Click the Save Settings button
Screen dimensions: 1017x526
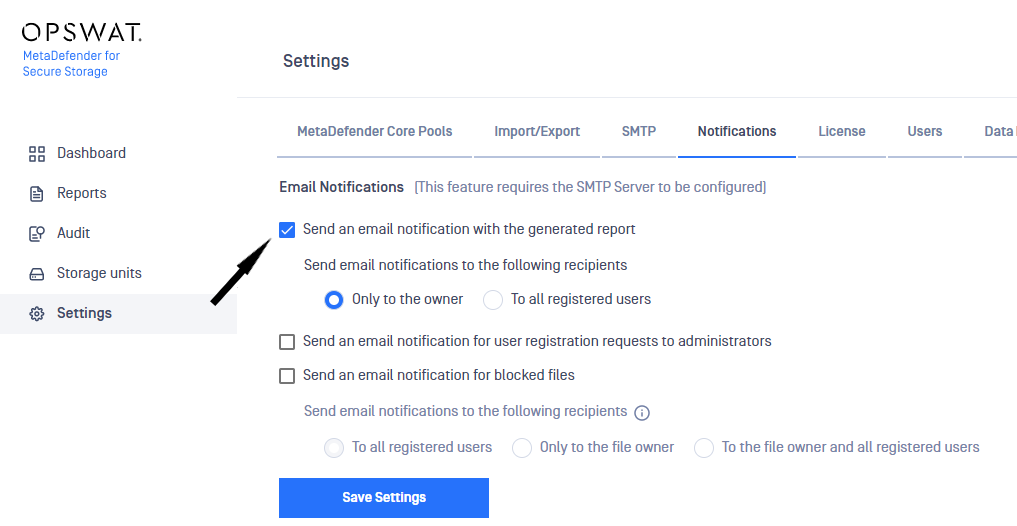tap(384, 497)
